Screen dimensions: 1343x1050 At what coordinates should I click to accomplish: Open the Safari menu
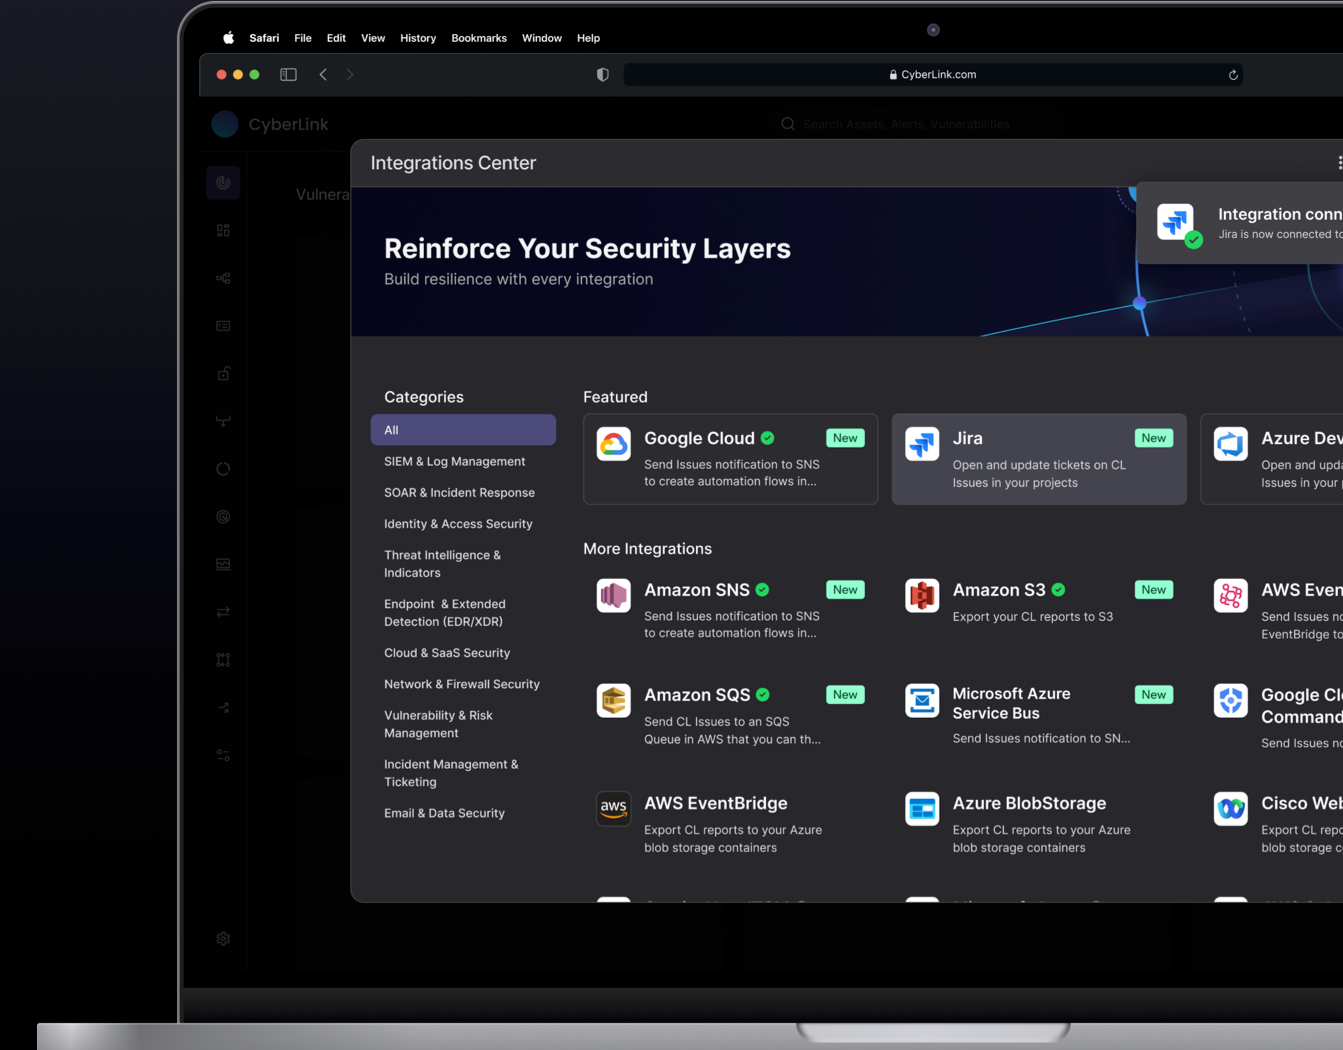[264, 38]
